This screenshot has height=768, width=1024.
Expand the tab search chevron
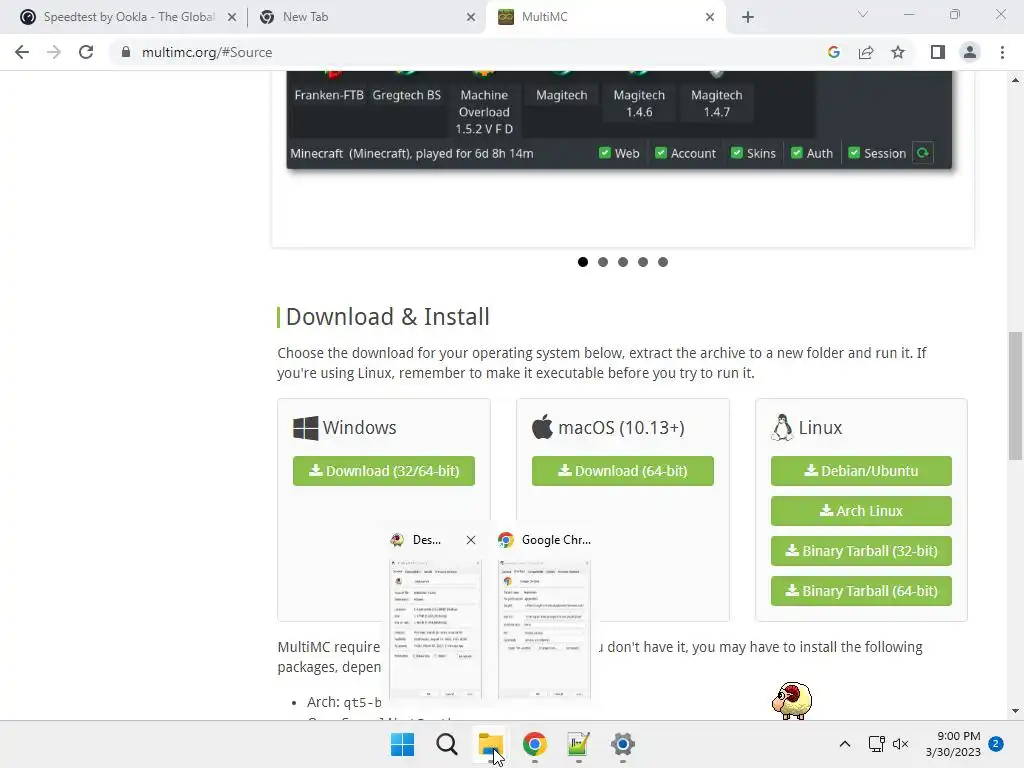click(x=863, y=14)
